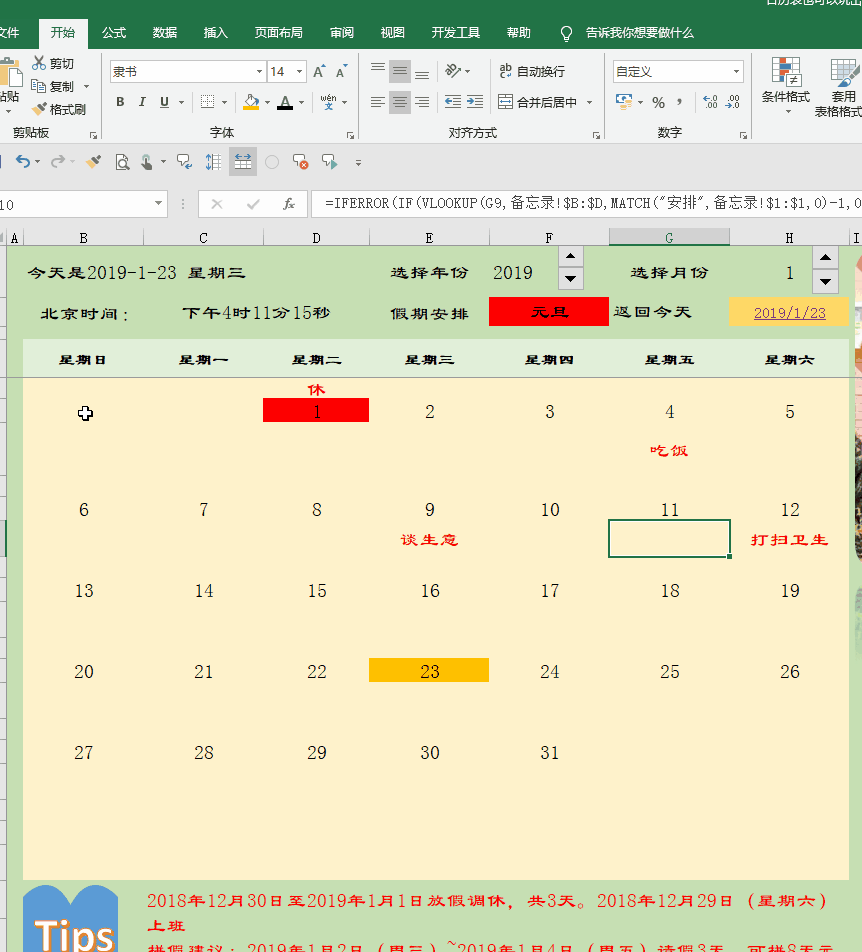Open number format dropdown 自定义

(736, 72)
